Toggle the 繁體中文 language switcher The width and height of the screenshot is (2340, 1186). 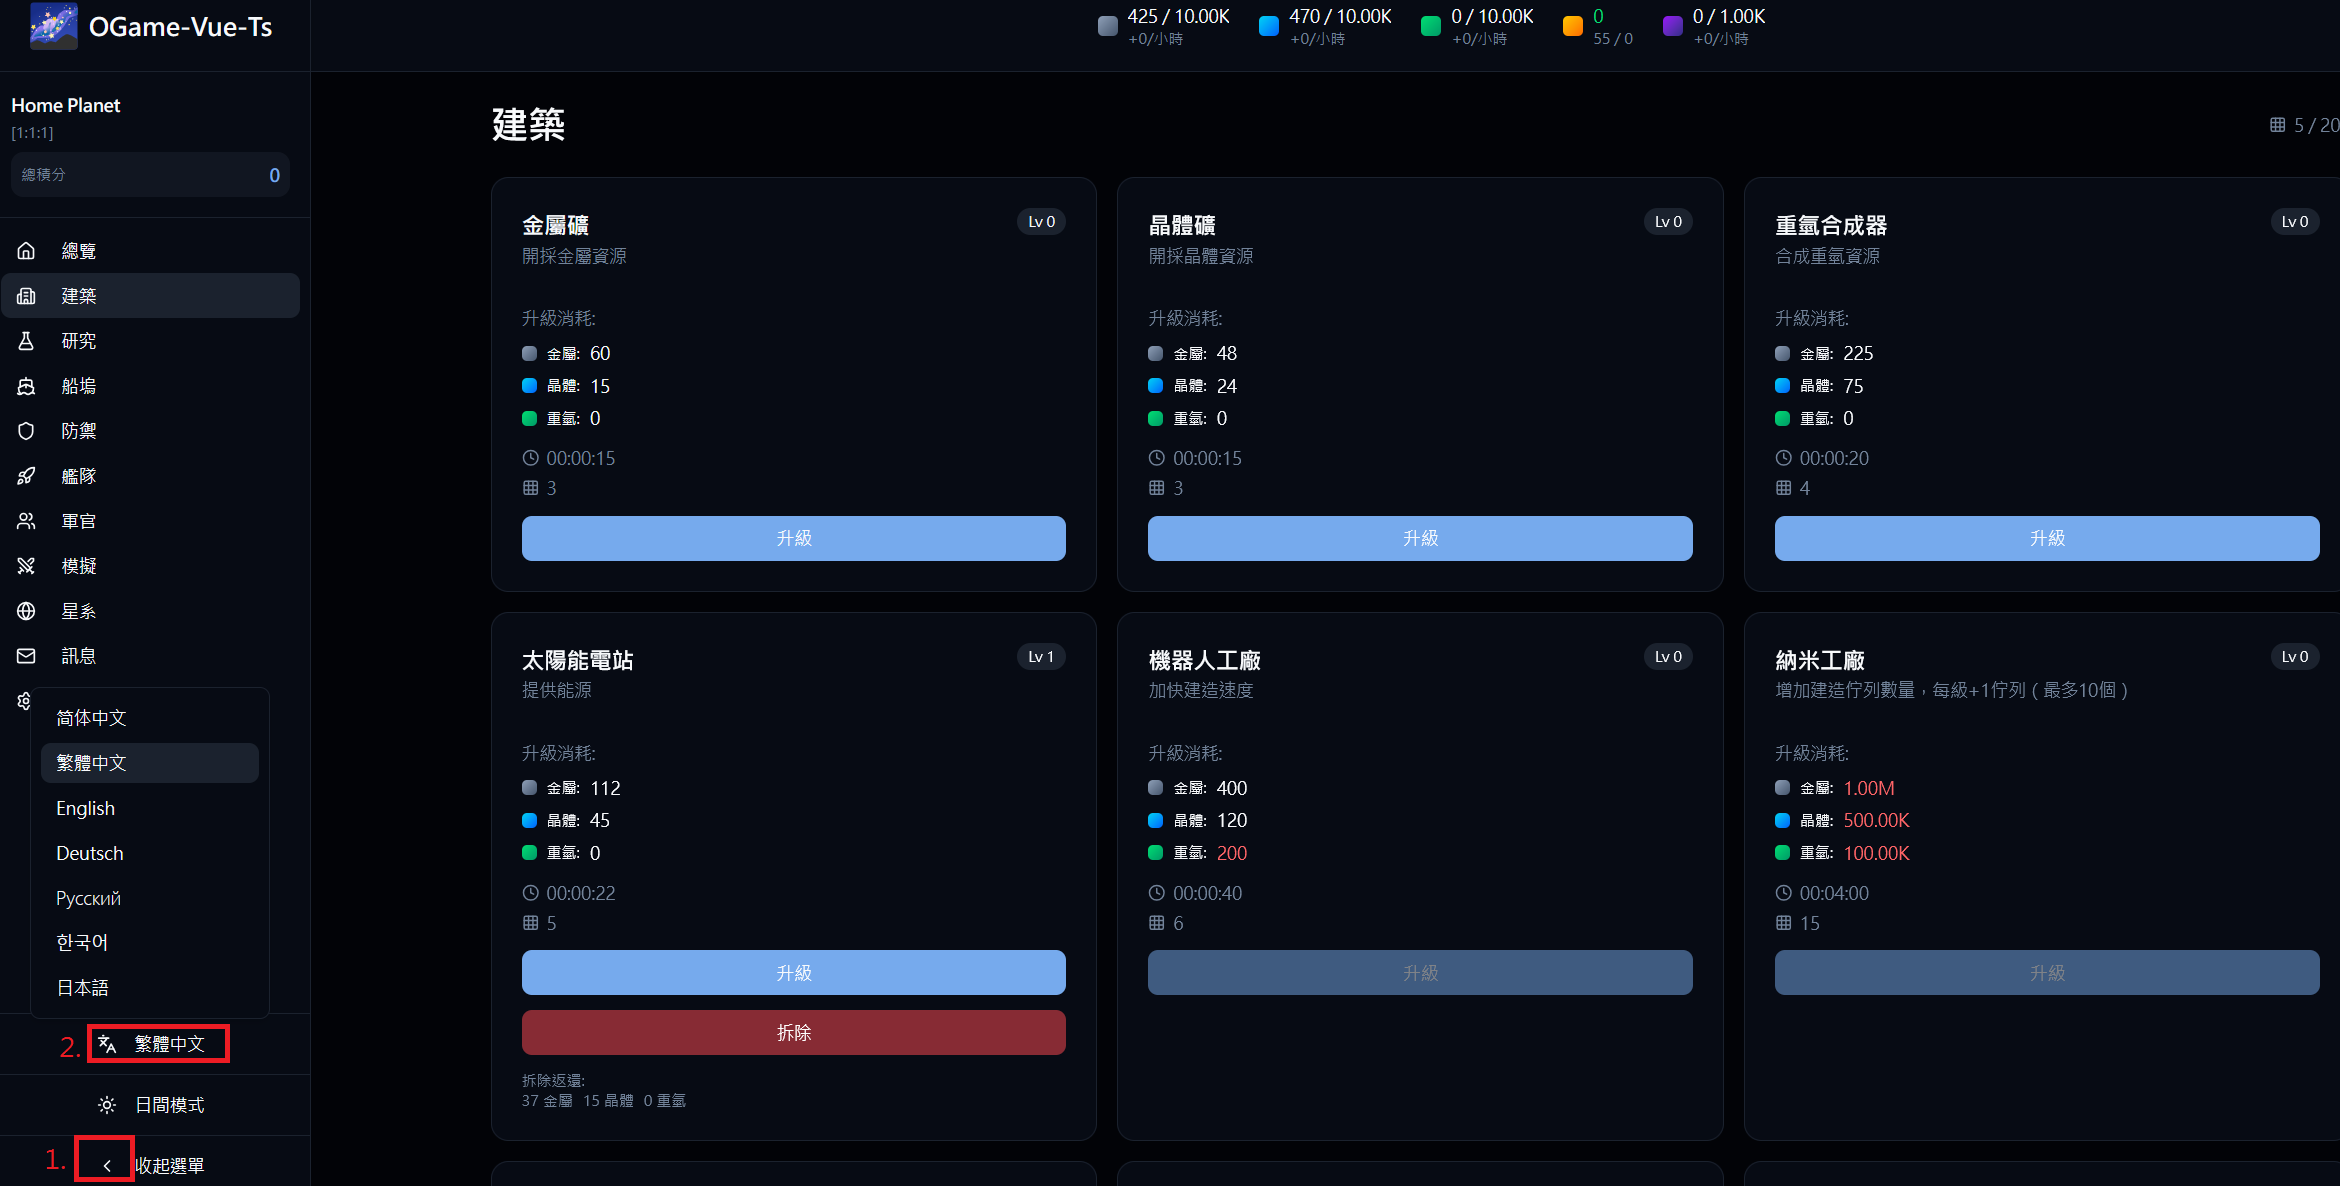click(158, 1043)
